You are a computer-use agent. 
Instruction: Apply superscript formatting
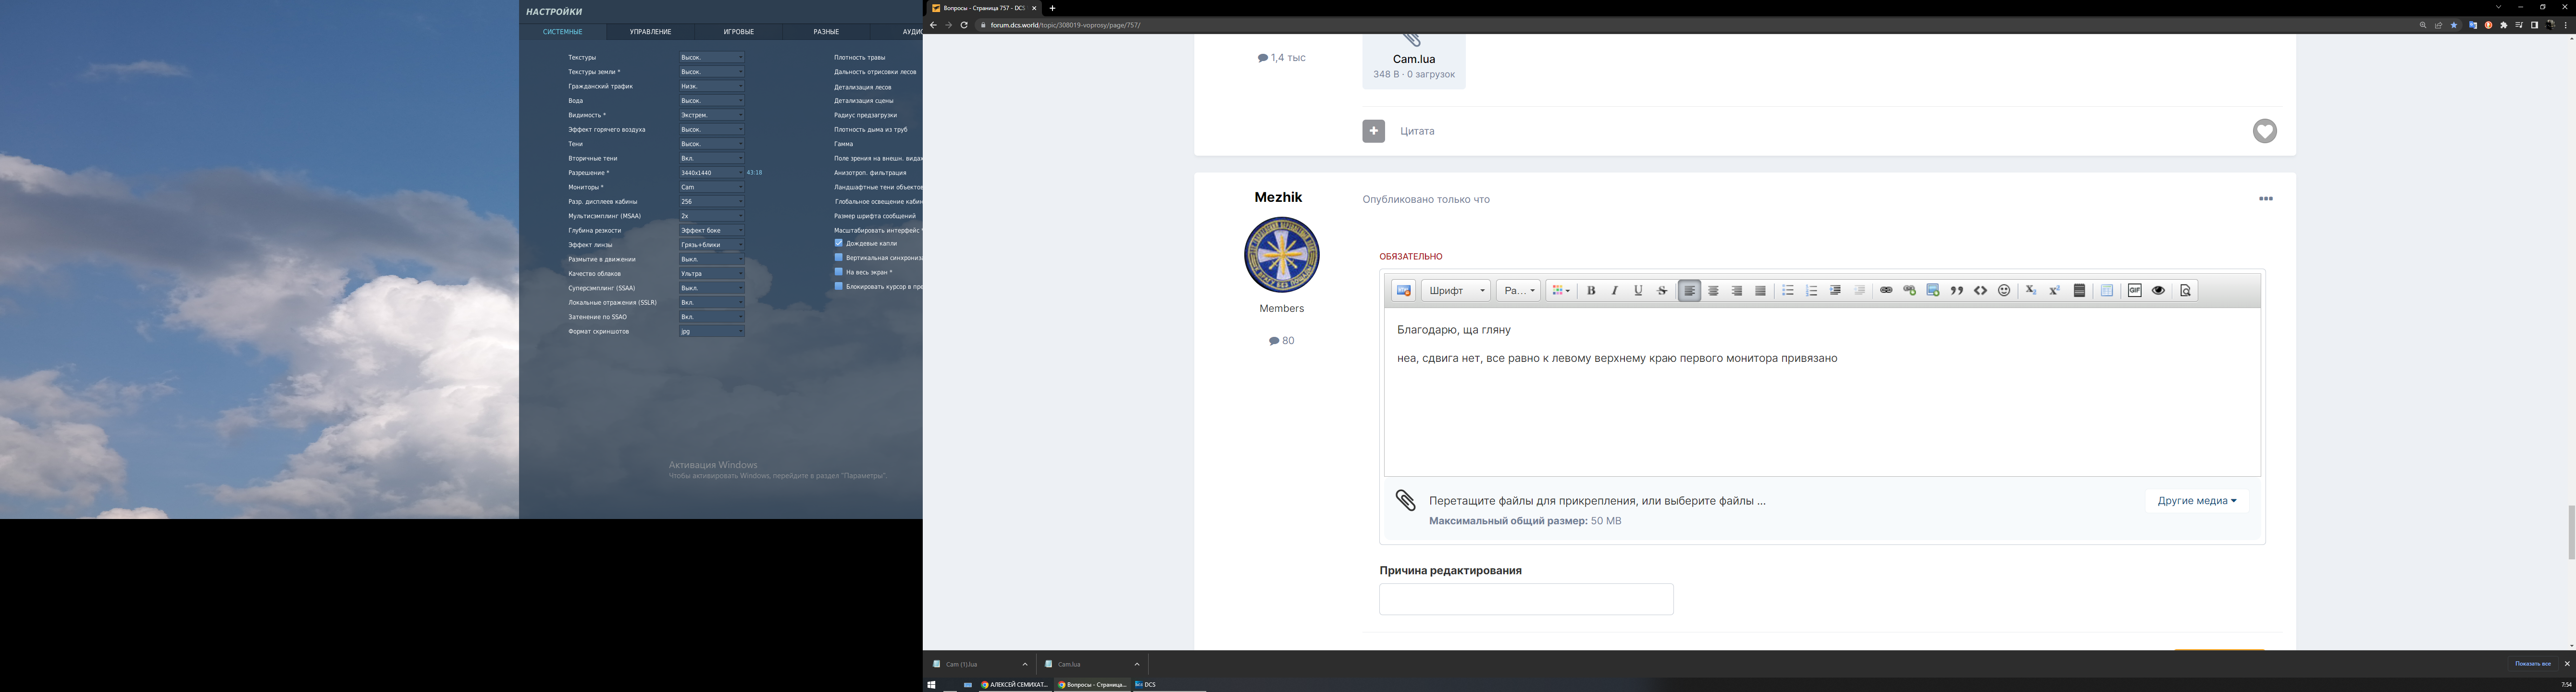2055,291
